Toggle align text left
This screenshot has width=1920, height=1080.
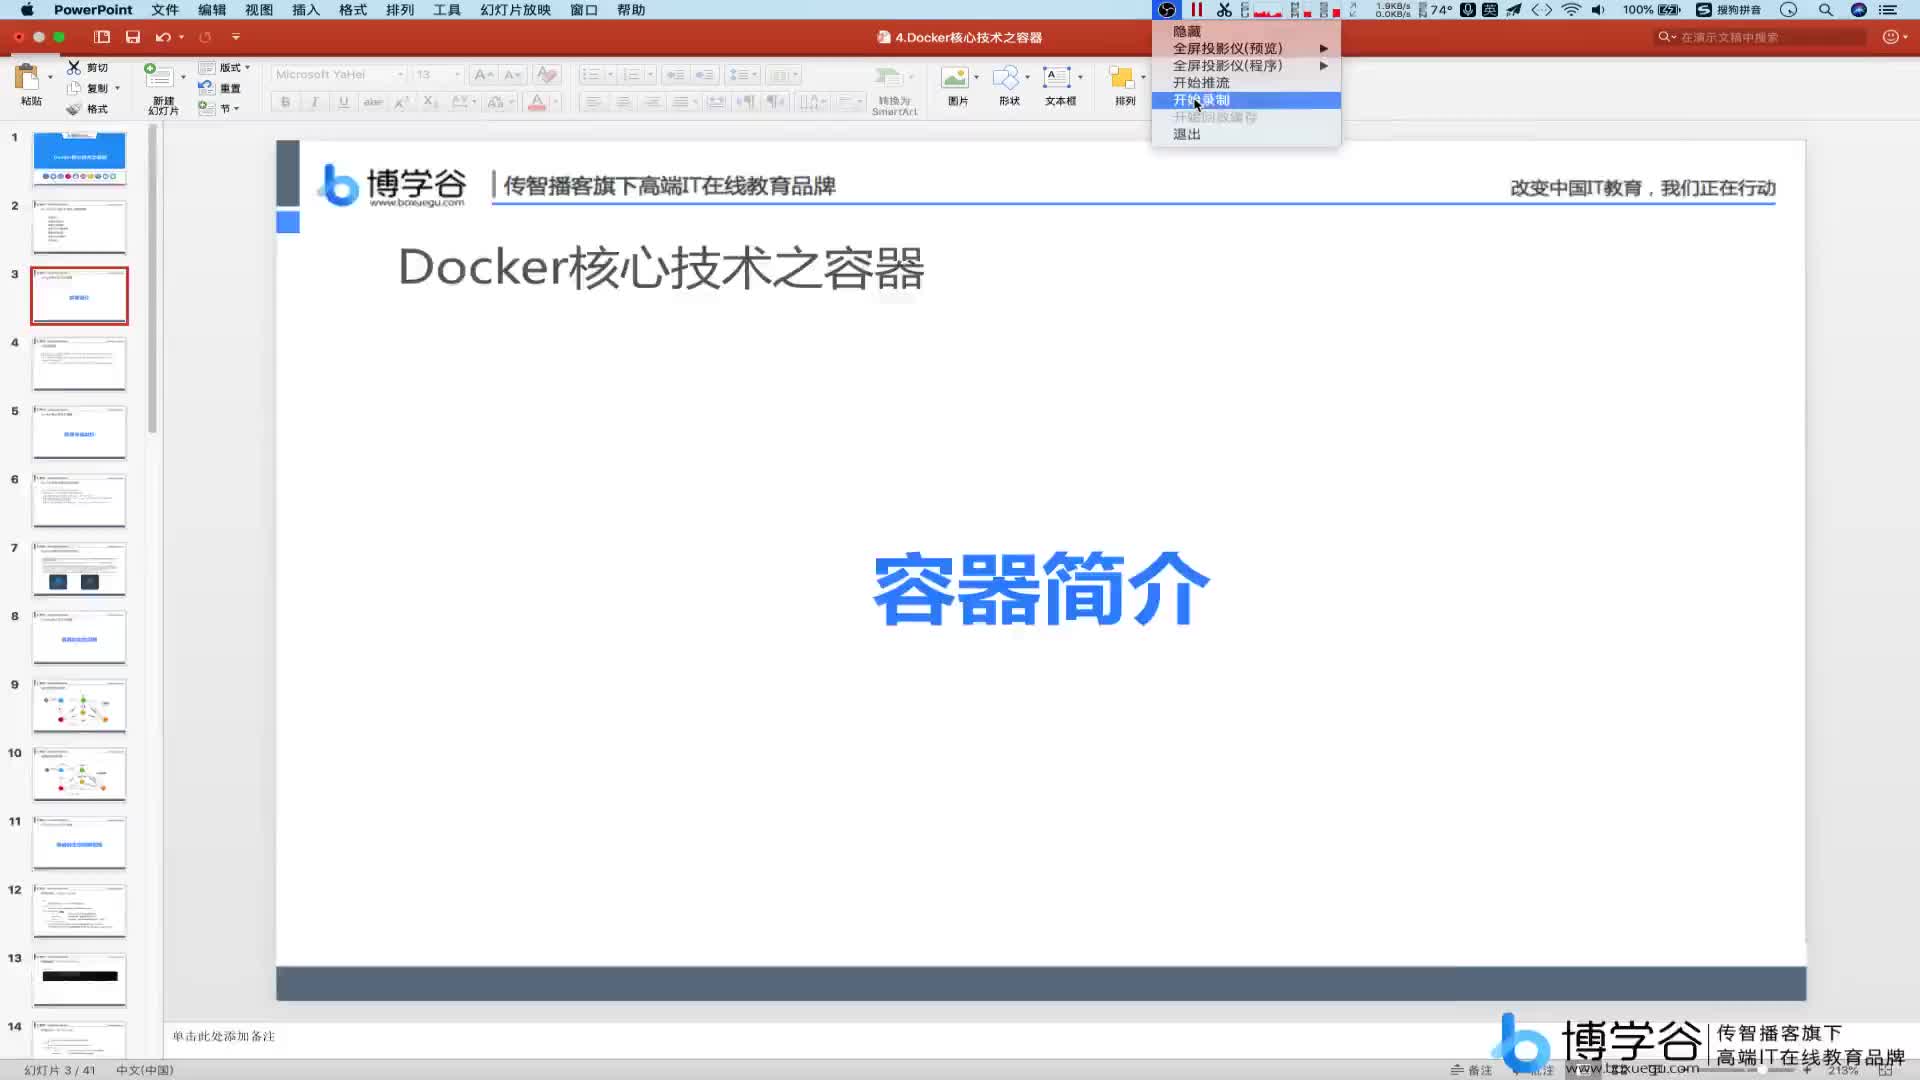(594, 102)
